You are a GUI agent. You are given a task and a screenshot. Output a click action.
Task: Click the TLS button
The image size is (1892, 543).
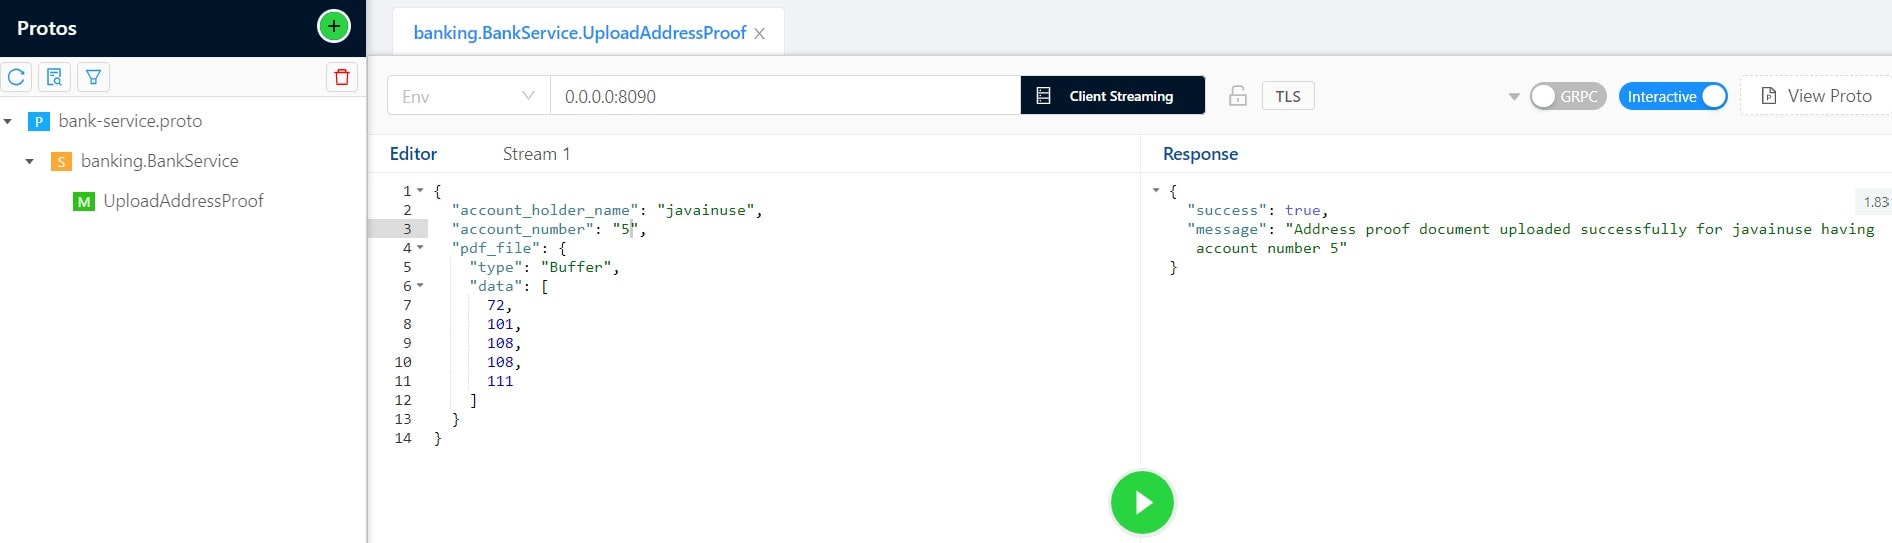1288,96
